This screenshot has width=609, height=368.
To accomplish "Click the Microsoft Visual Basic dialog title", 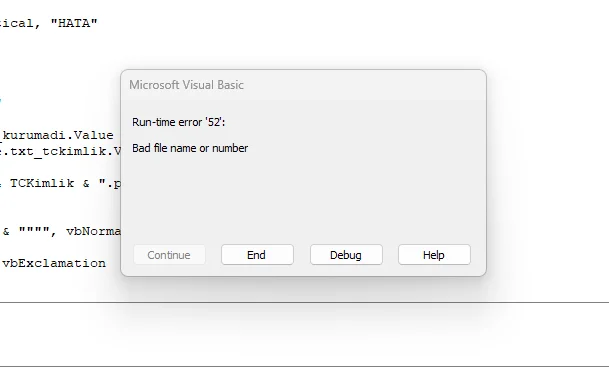I will [186, 85].
